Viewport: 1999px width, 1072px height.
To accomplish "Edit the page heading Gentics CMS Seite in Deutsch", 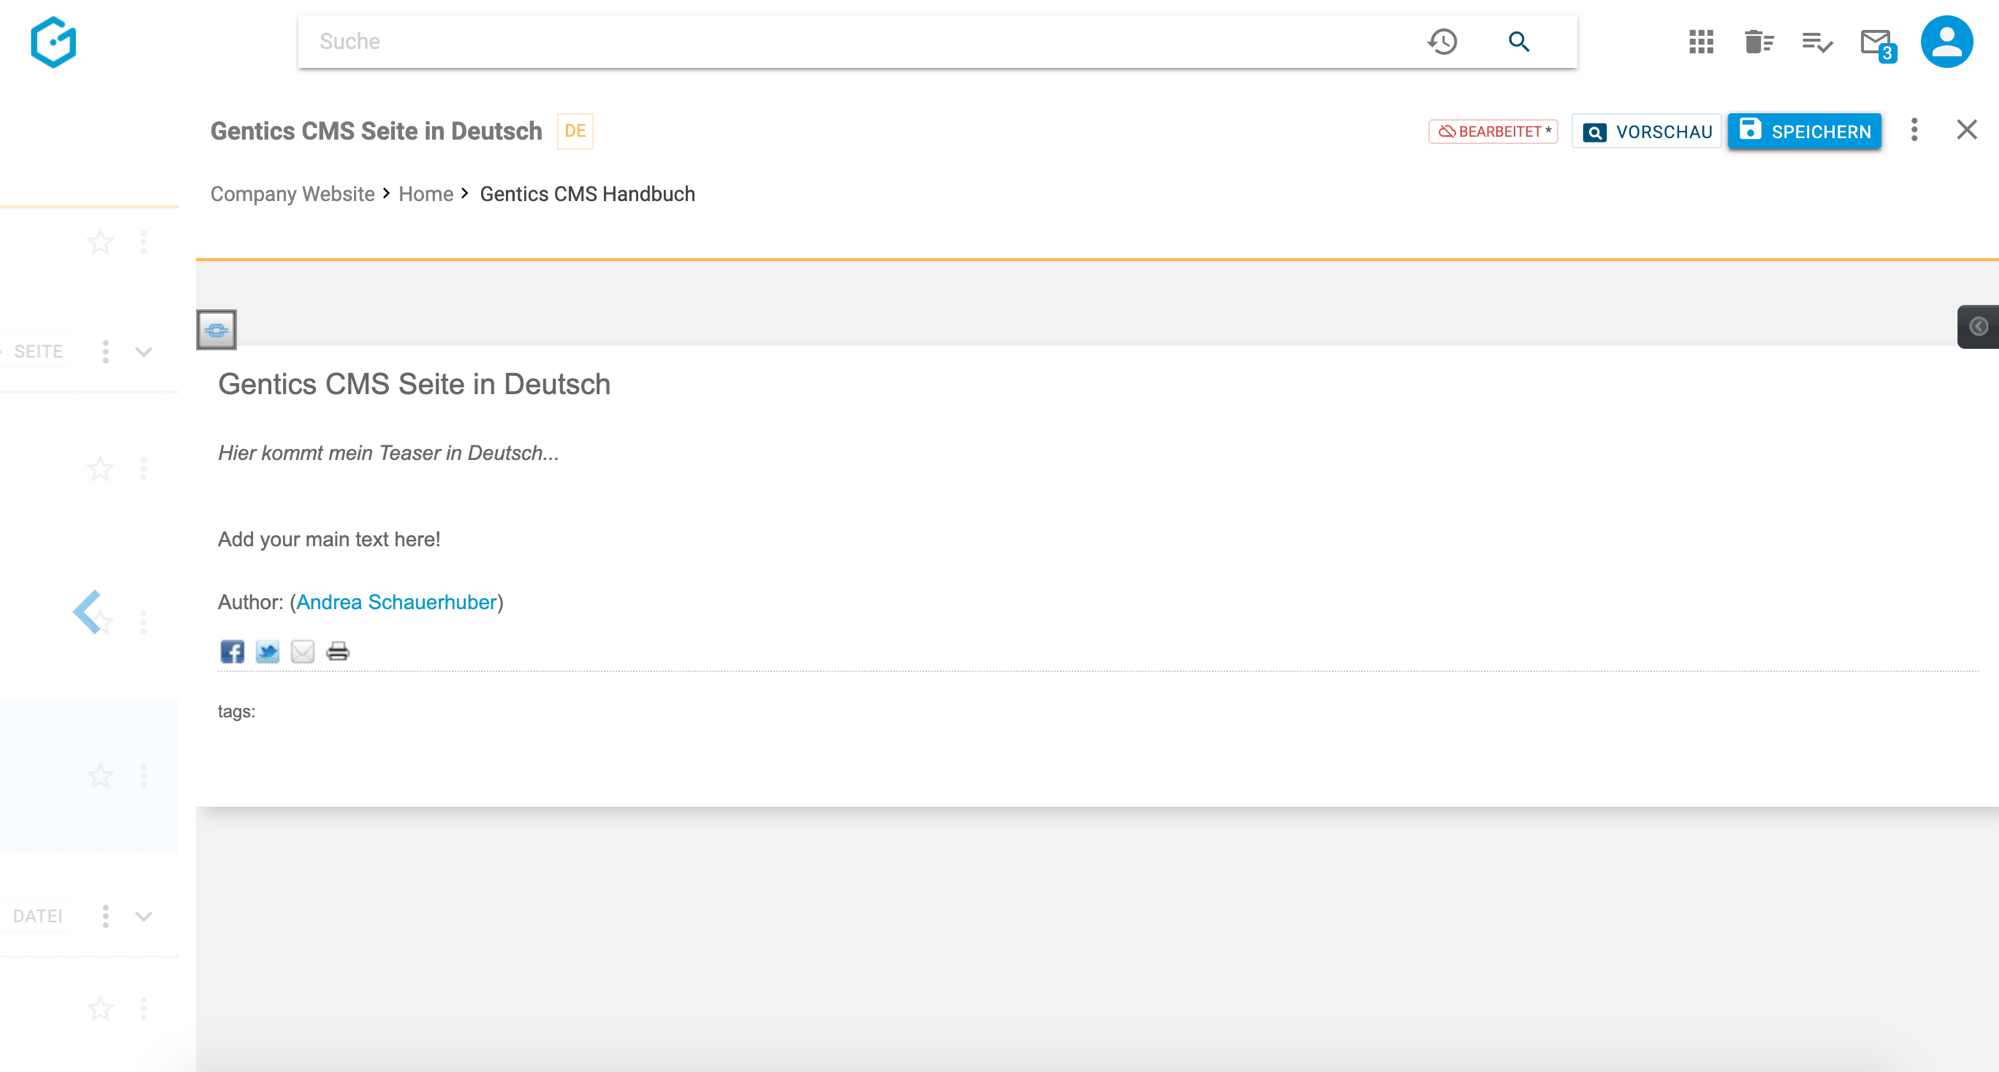I will (414, 384).
